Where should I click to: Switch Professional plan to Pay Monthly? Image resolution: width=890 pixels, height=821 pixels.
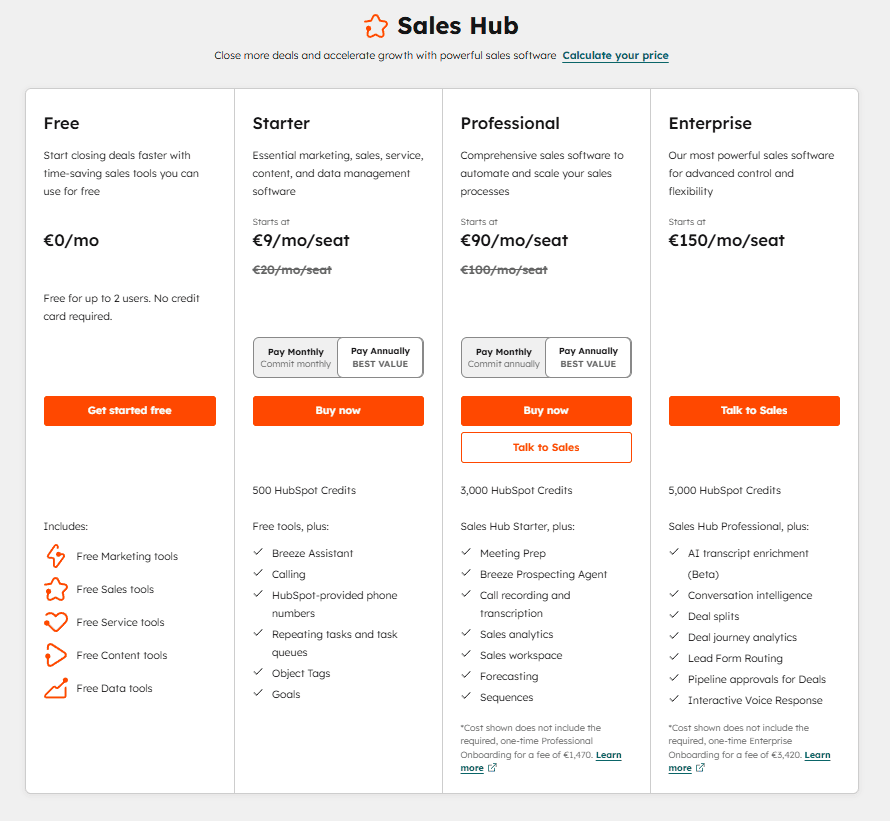click(x=504, y=358)
